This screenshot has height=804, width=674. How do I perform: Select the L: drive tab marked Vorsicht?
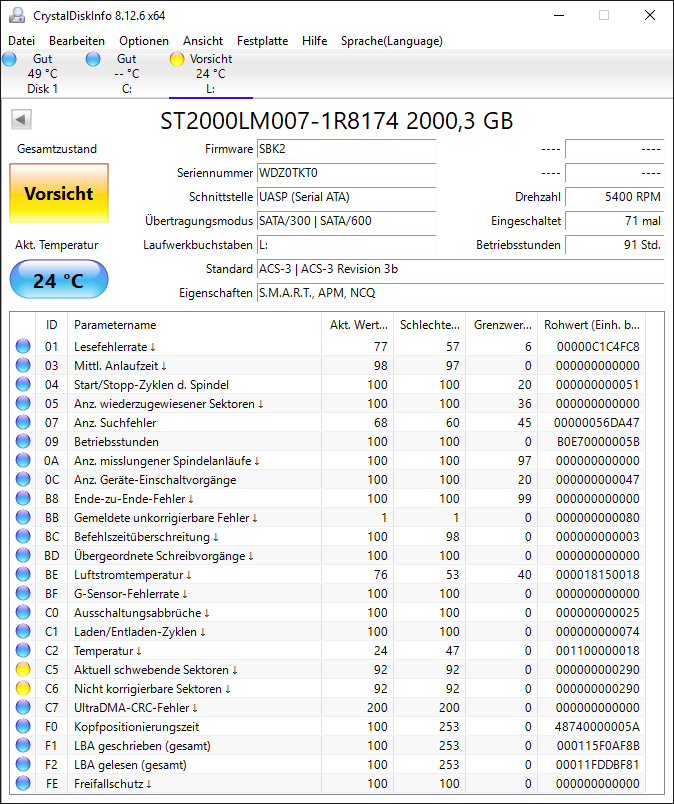pos(210,74)
